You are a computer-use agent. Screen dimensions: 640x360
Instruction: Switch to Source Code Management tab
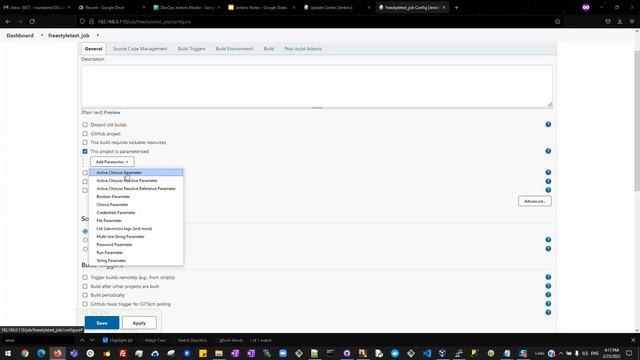pos(140,49)
